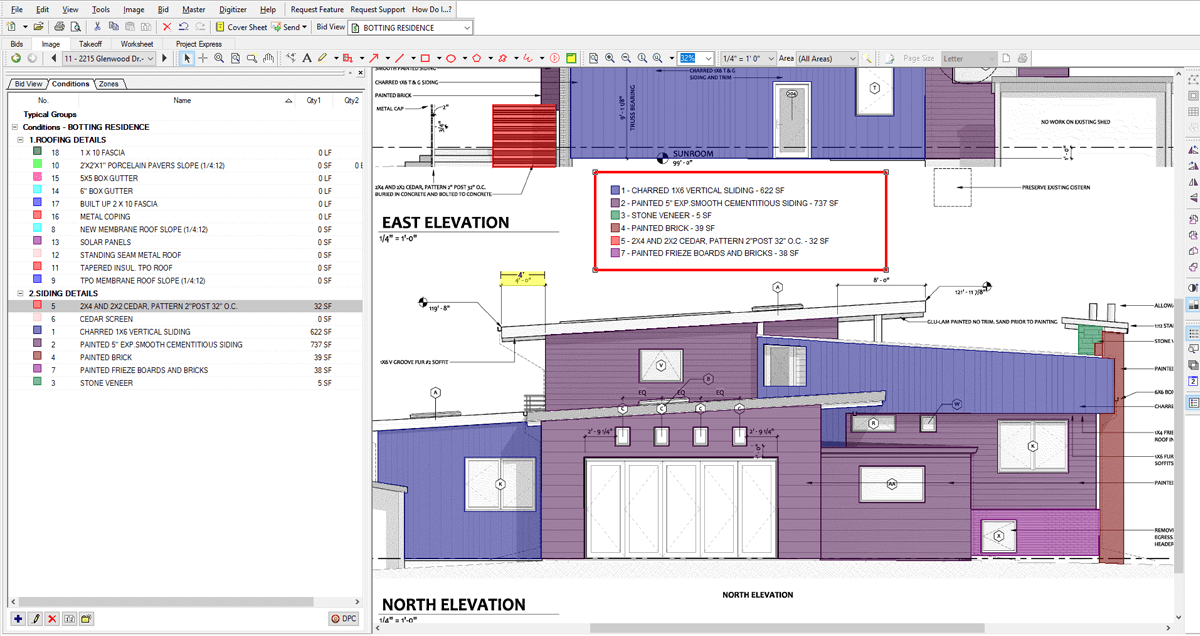Open the Digitizer menu
This screenshot has height=636, width=1200.
(232, 9)
